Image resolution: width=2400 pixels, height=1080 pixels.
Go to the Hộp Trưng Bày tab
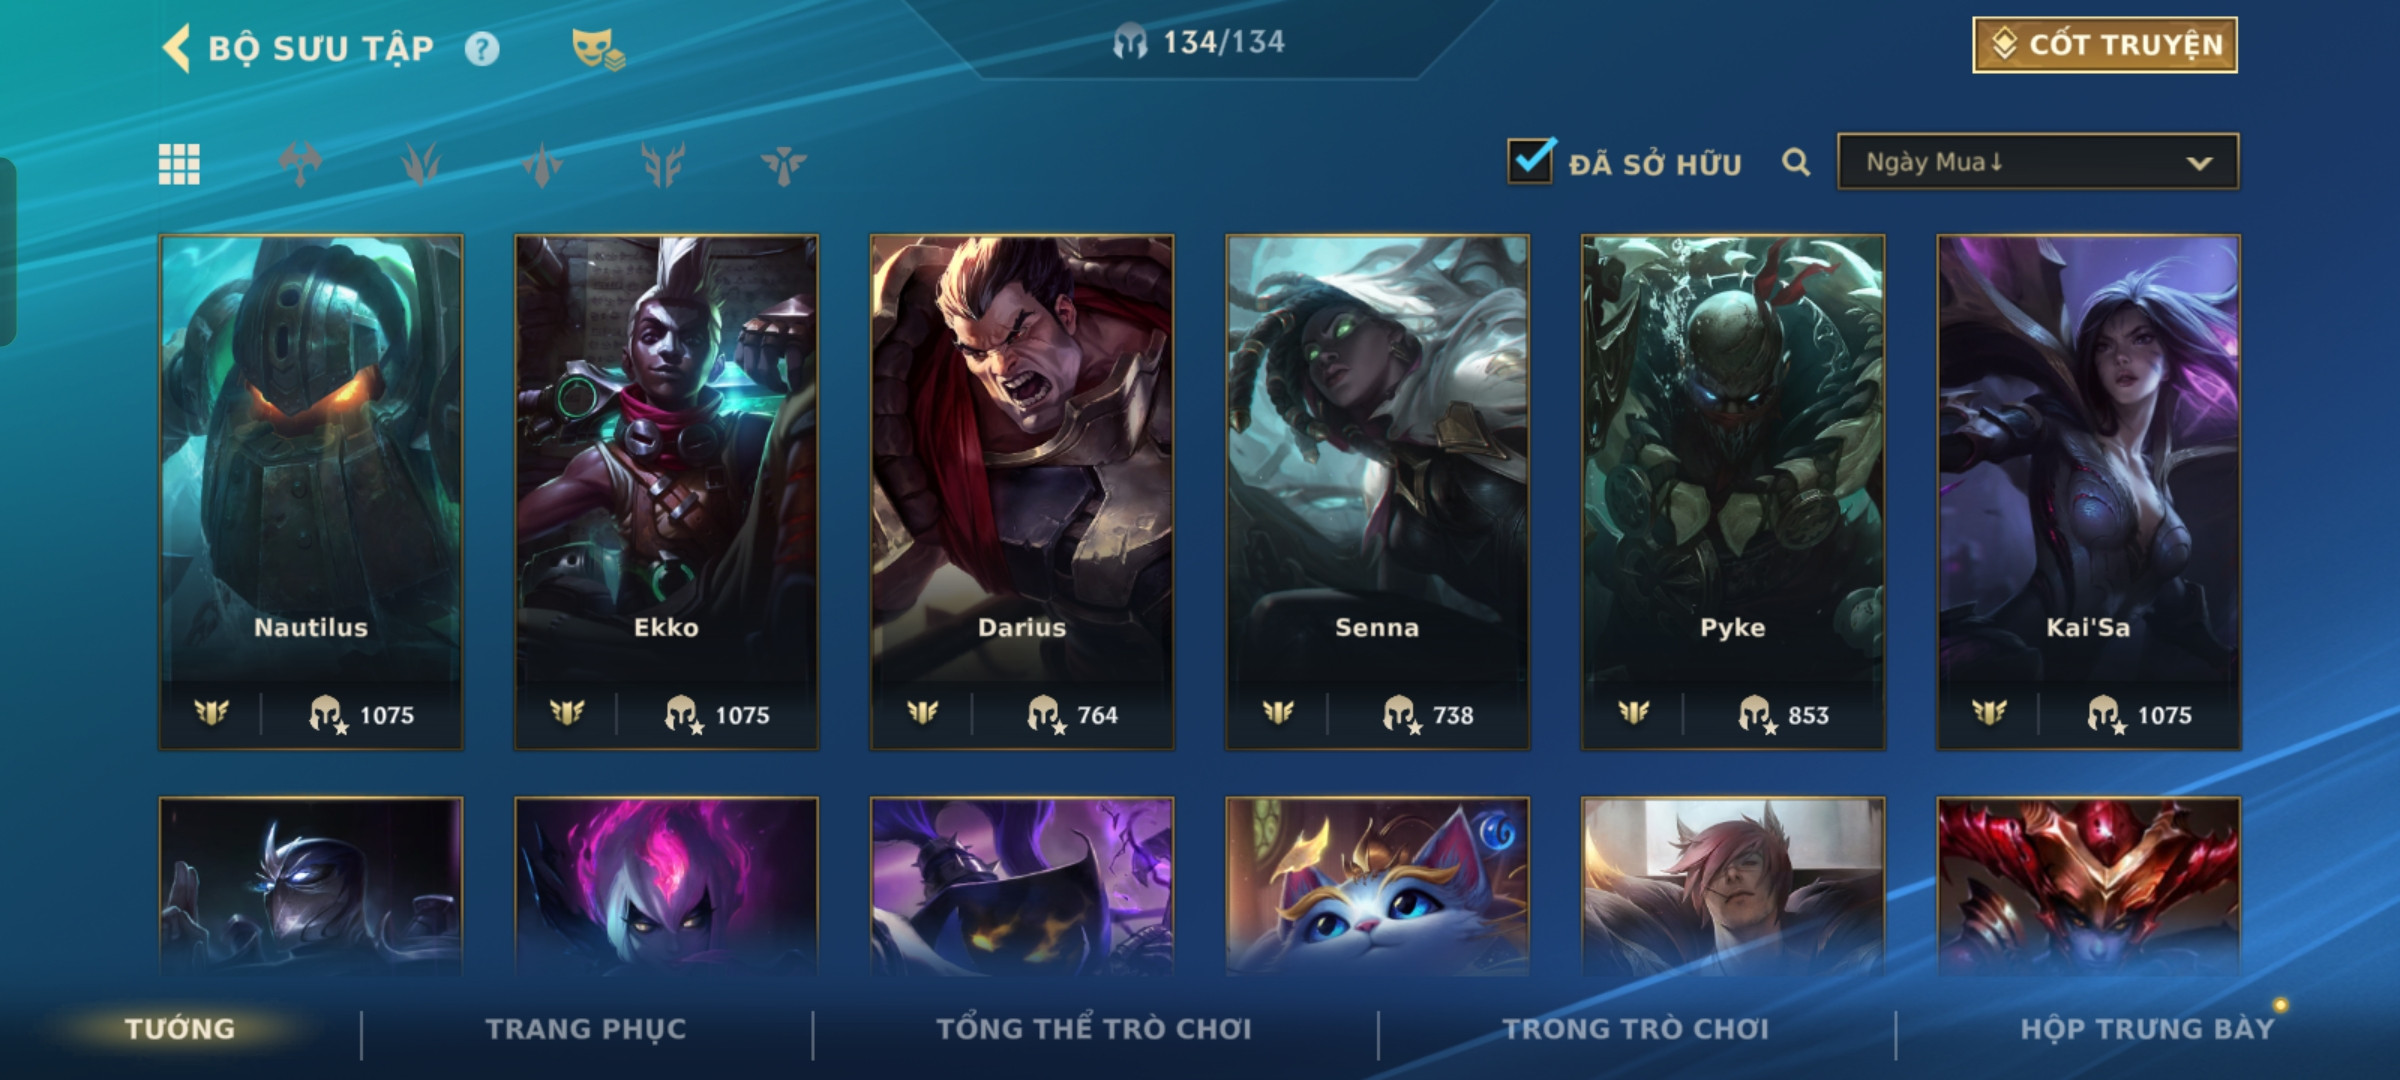[x=2147, y=1029]
